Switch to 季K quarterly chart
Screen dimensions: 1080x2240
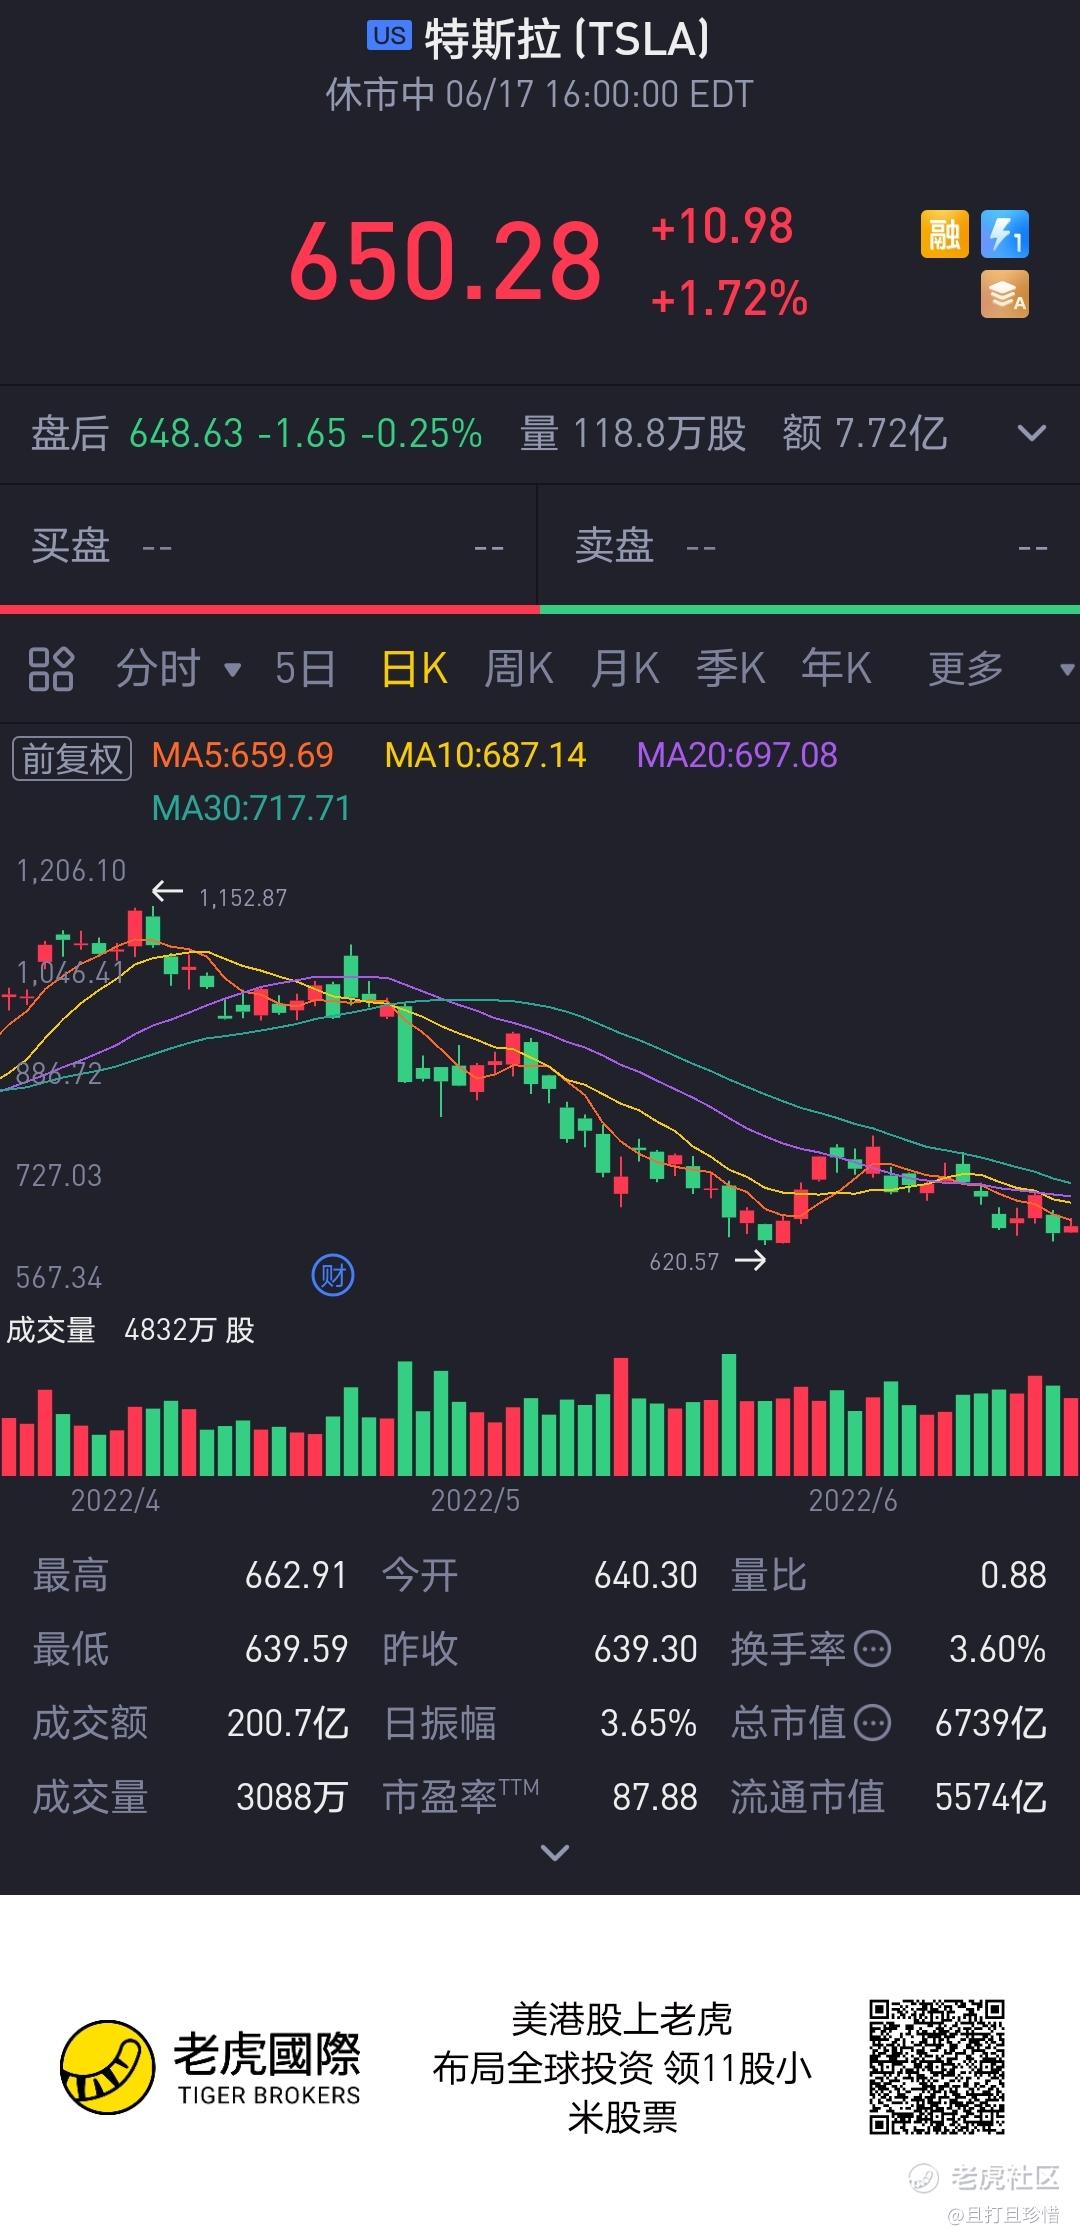click(731, 669)
